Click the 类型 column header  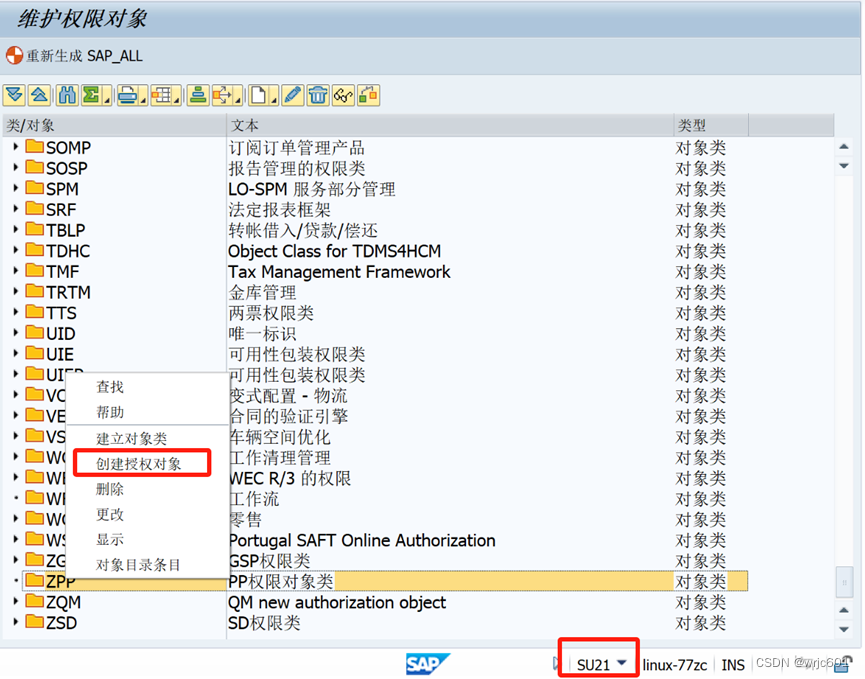(x=711, y=125)
